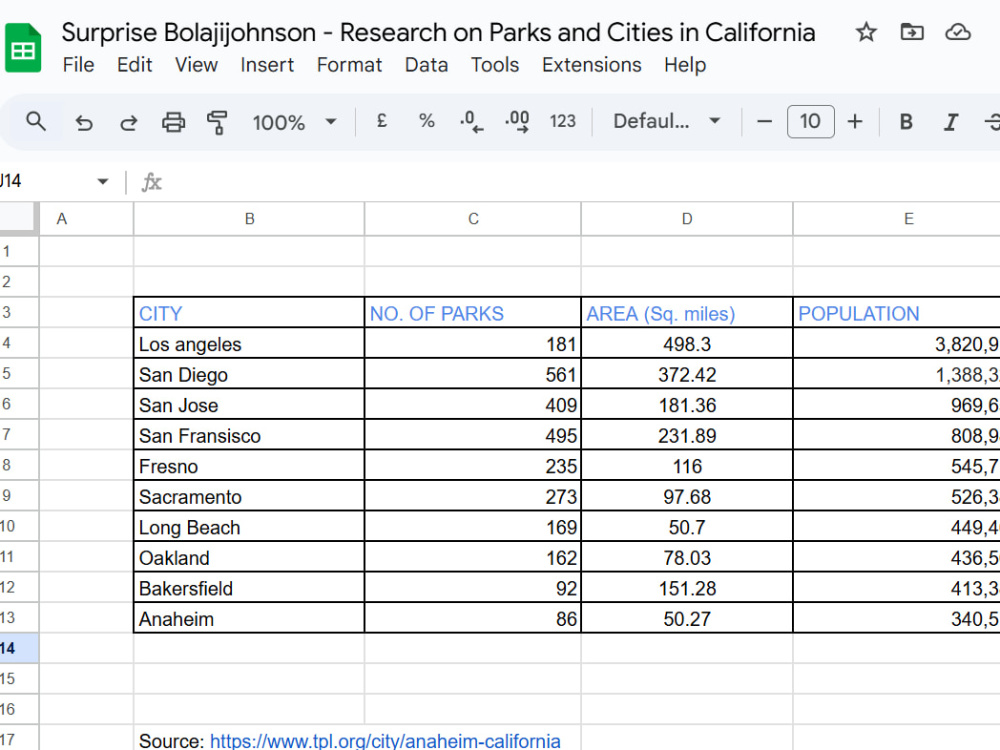
Task: Click the search menus magnifier icon
Action: point(36,121)
